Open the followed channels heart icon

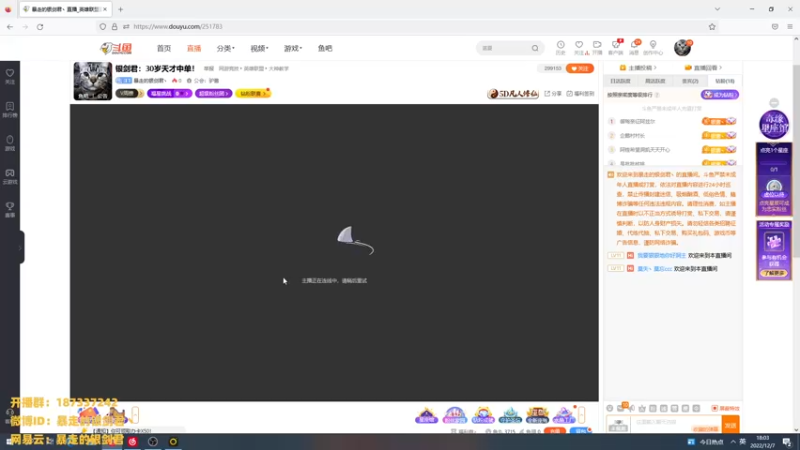click(579, 47)
